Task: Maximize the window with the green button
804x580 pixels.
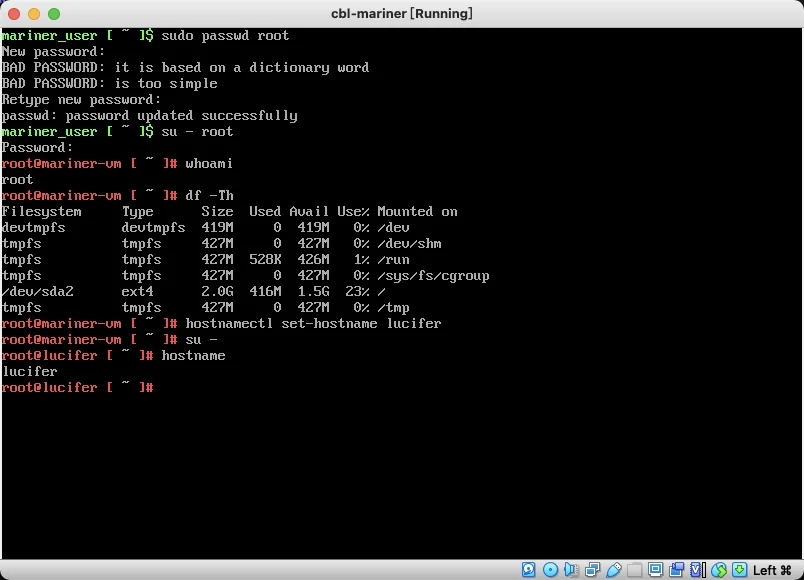Action: click(54, 14)
